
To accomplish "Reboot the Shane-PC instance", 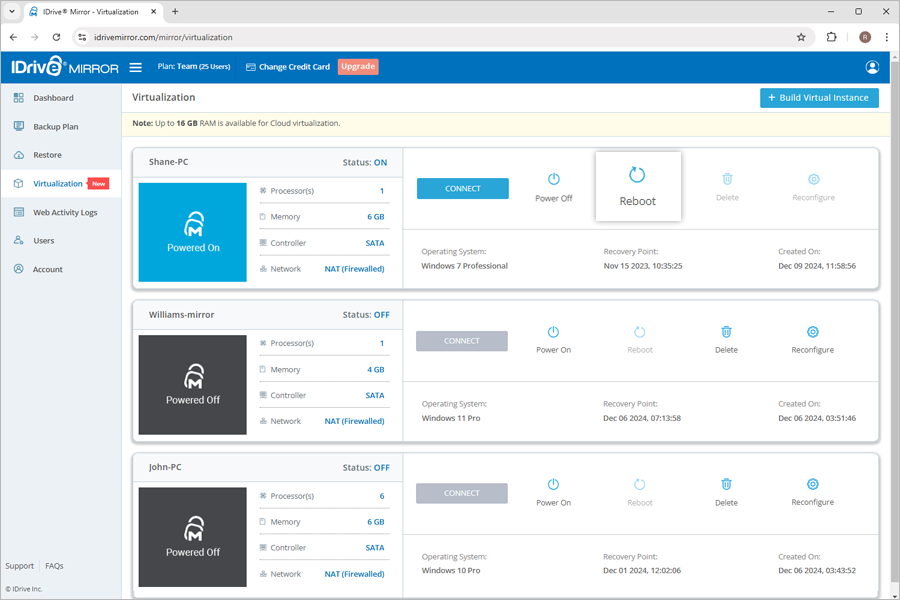I will pyautogui.click(x=638, y=187).
